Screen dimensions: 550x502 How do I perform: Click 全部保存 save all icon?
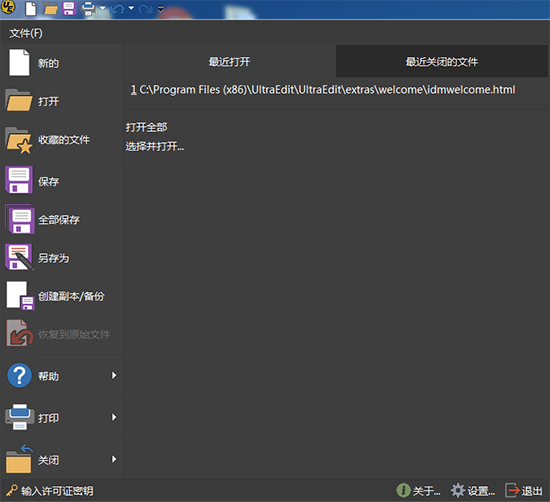20,219
